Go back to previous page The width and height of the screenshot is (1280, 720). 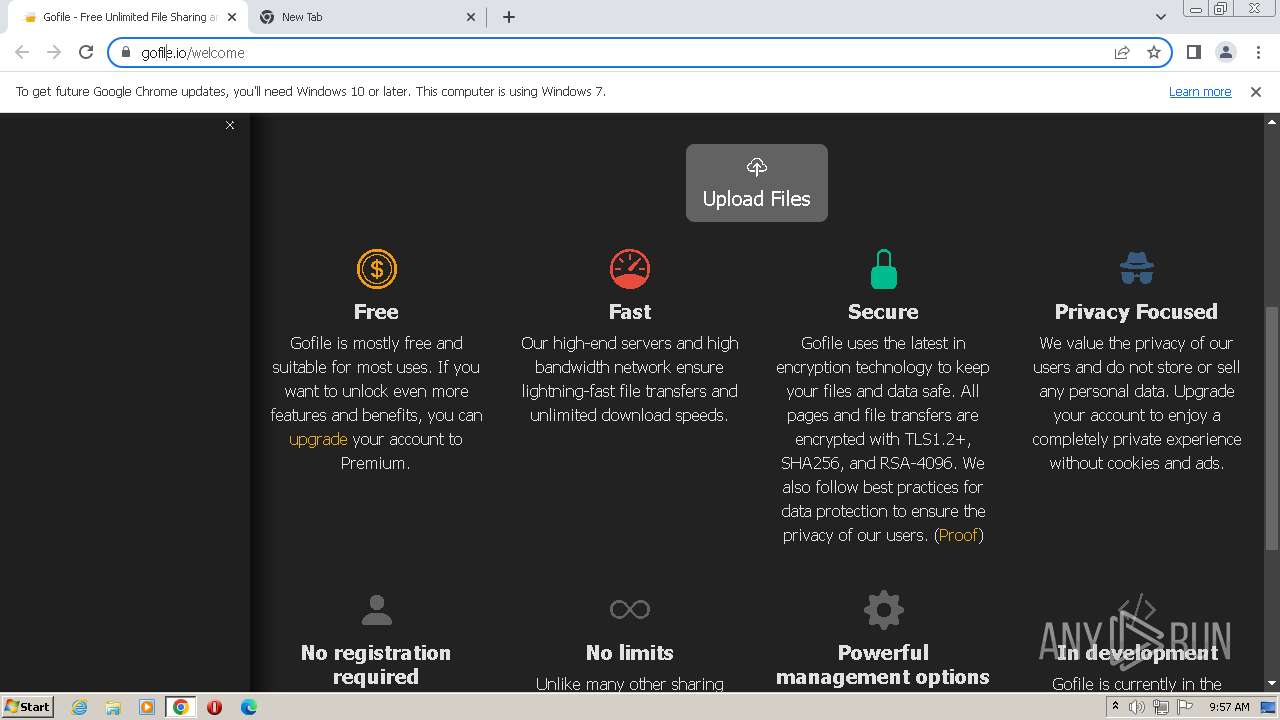tap(22, 52)
